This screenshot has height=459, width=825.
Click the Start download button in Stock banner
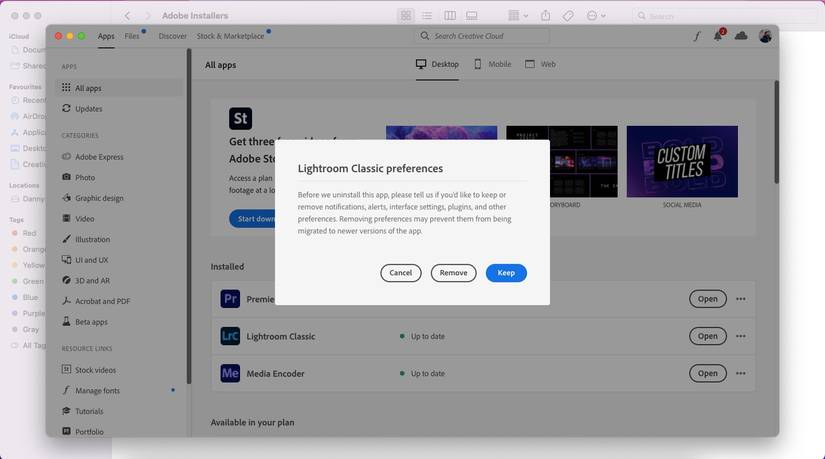[x=253, y=218]
